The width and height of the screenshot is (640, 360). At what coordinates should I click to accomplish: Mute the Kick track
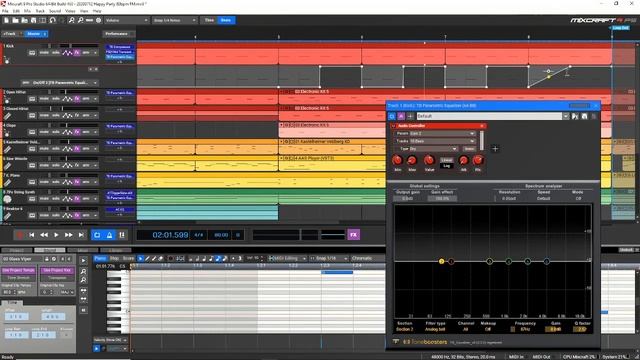44,53
